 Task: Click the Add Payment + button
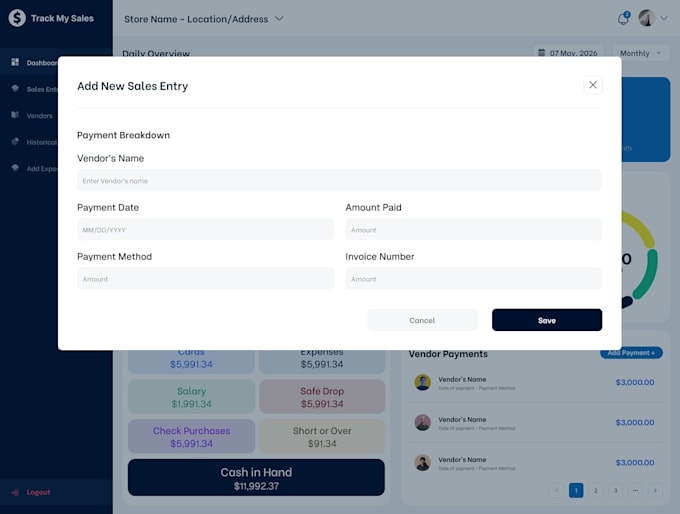pyautogui.click(x=631, y=354)
